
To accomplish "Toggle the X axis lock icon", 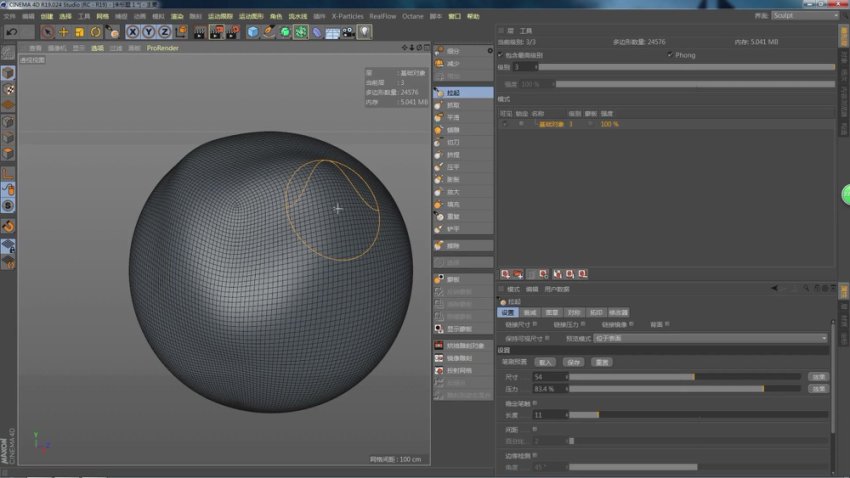I will [x=133, y=32].
